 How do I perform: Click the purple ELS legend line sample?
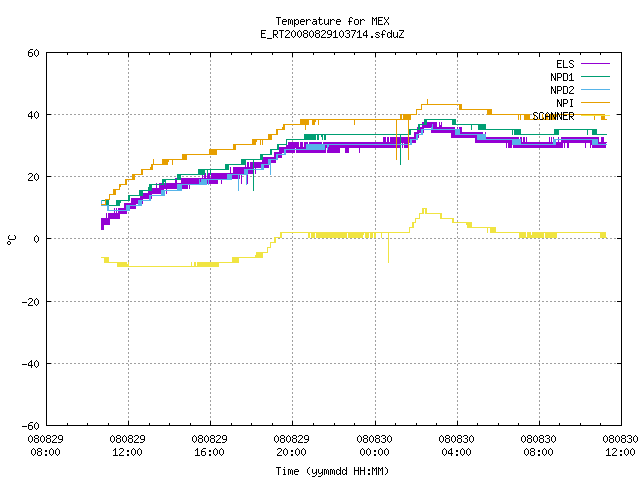pos(595,64)
